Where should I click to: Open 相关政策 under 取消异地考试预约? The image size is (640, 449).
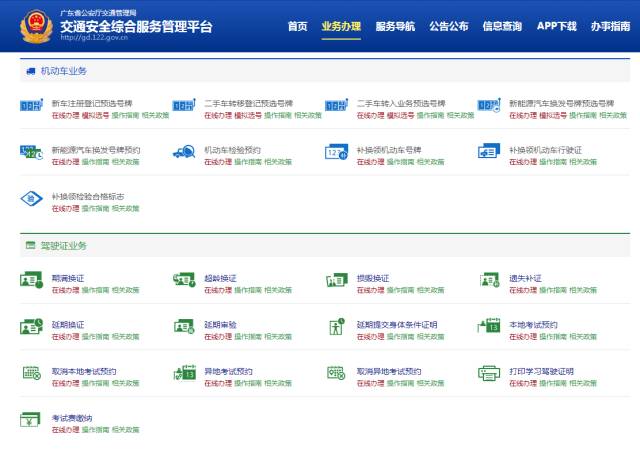[431, 383]
